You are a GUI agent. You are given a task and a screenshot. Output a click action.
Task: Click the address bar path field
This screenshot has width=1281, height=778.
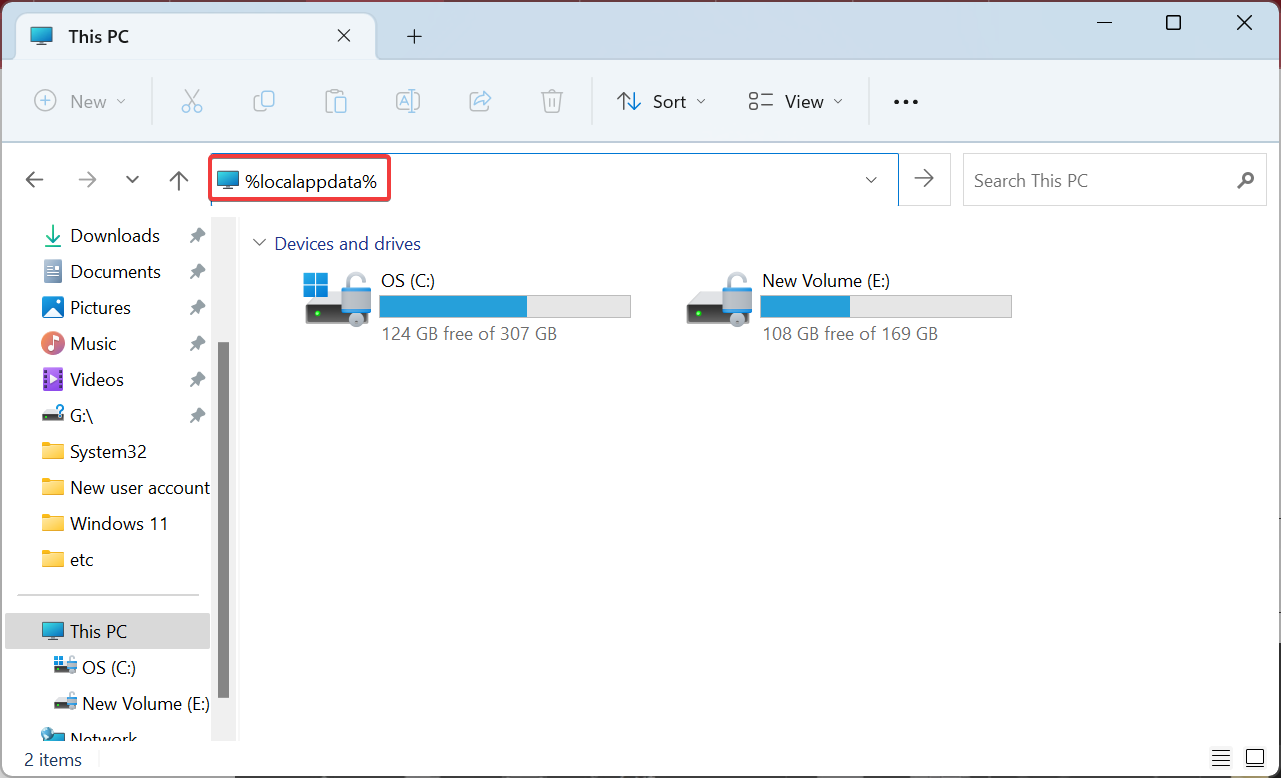(554, 180)
